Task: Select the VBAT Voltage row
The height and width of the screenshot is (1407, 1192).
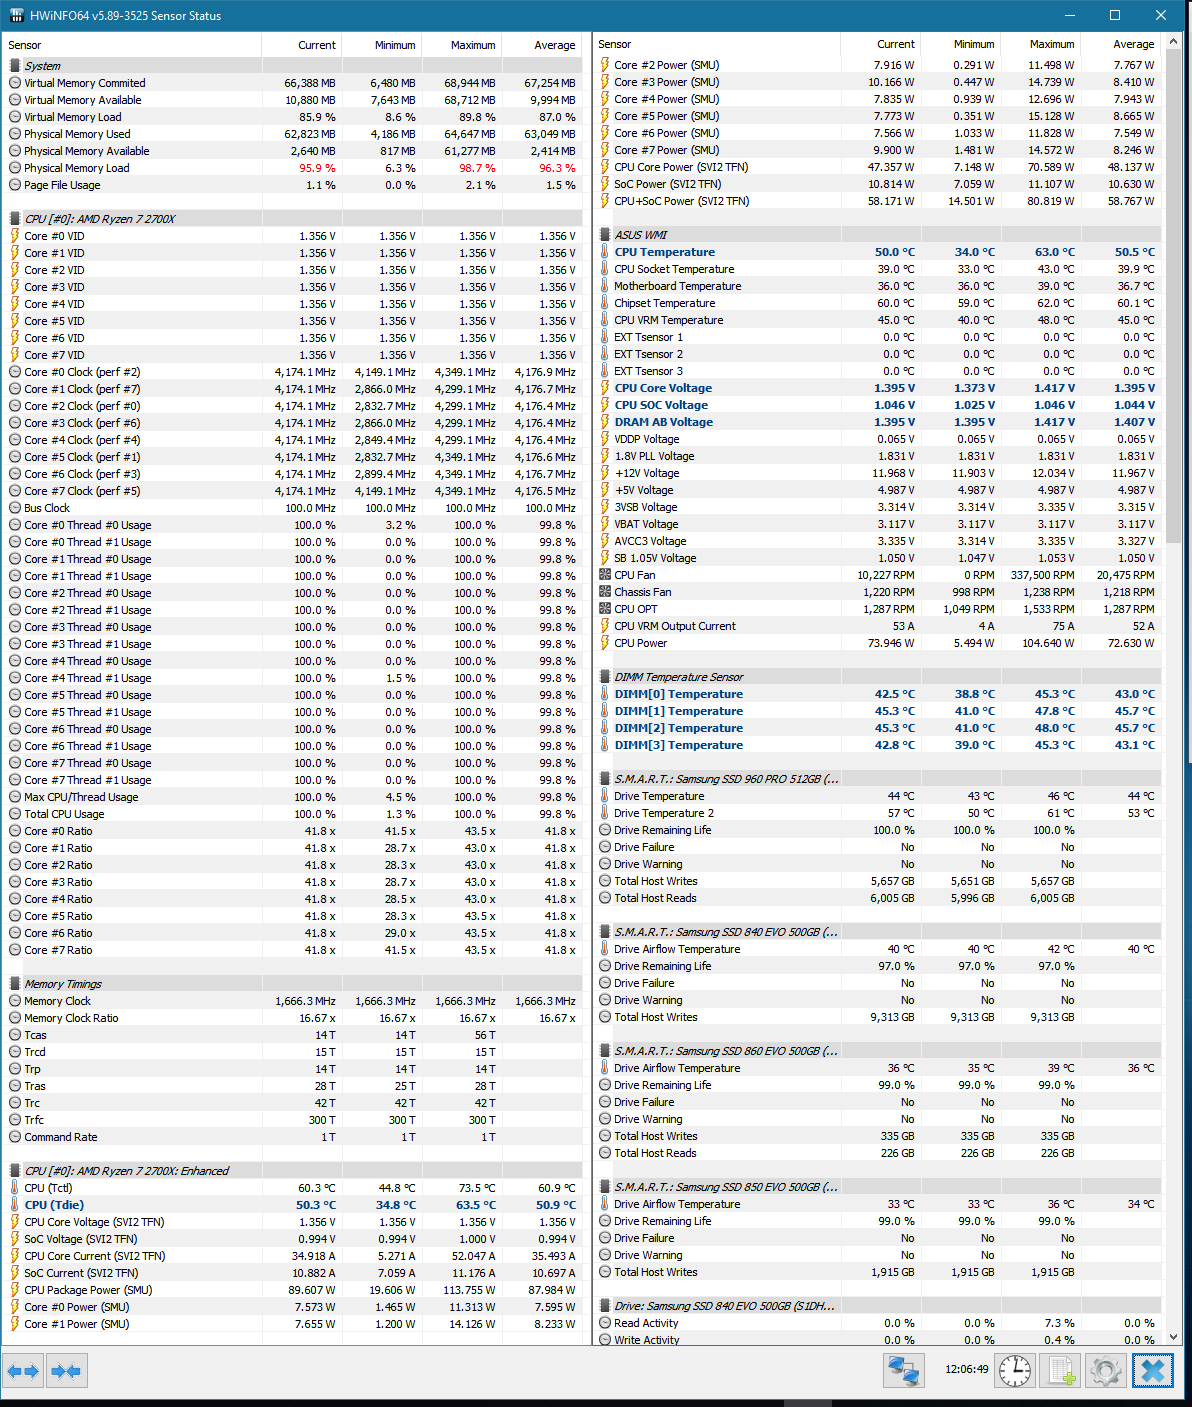Action: pyautogui.click(x=879, y=524)
